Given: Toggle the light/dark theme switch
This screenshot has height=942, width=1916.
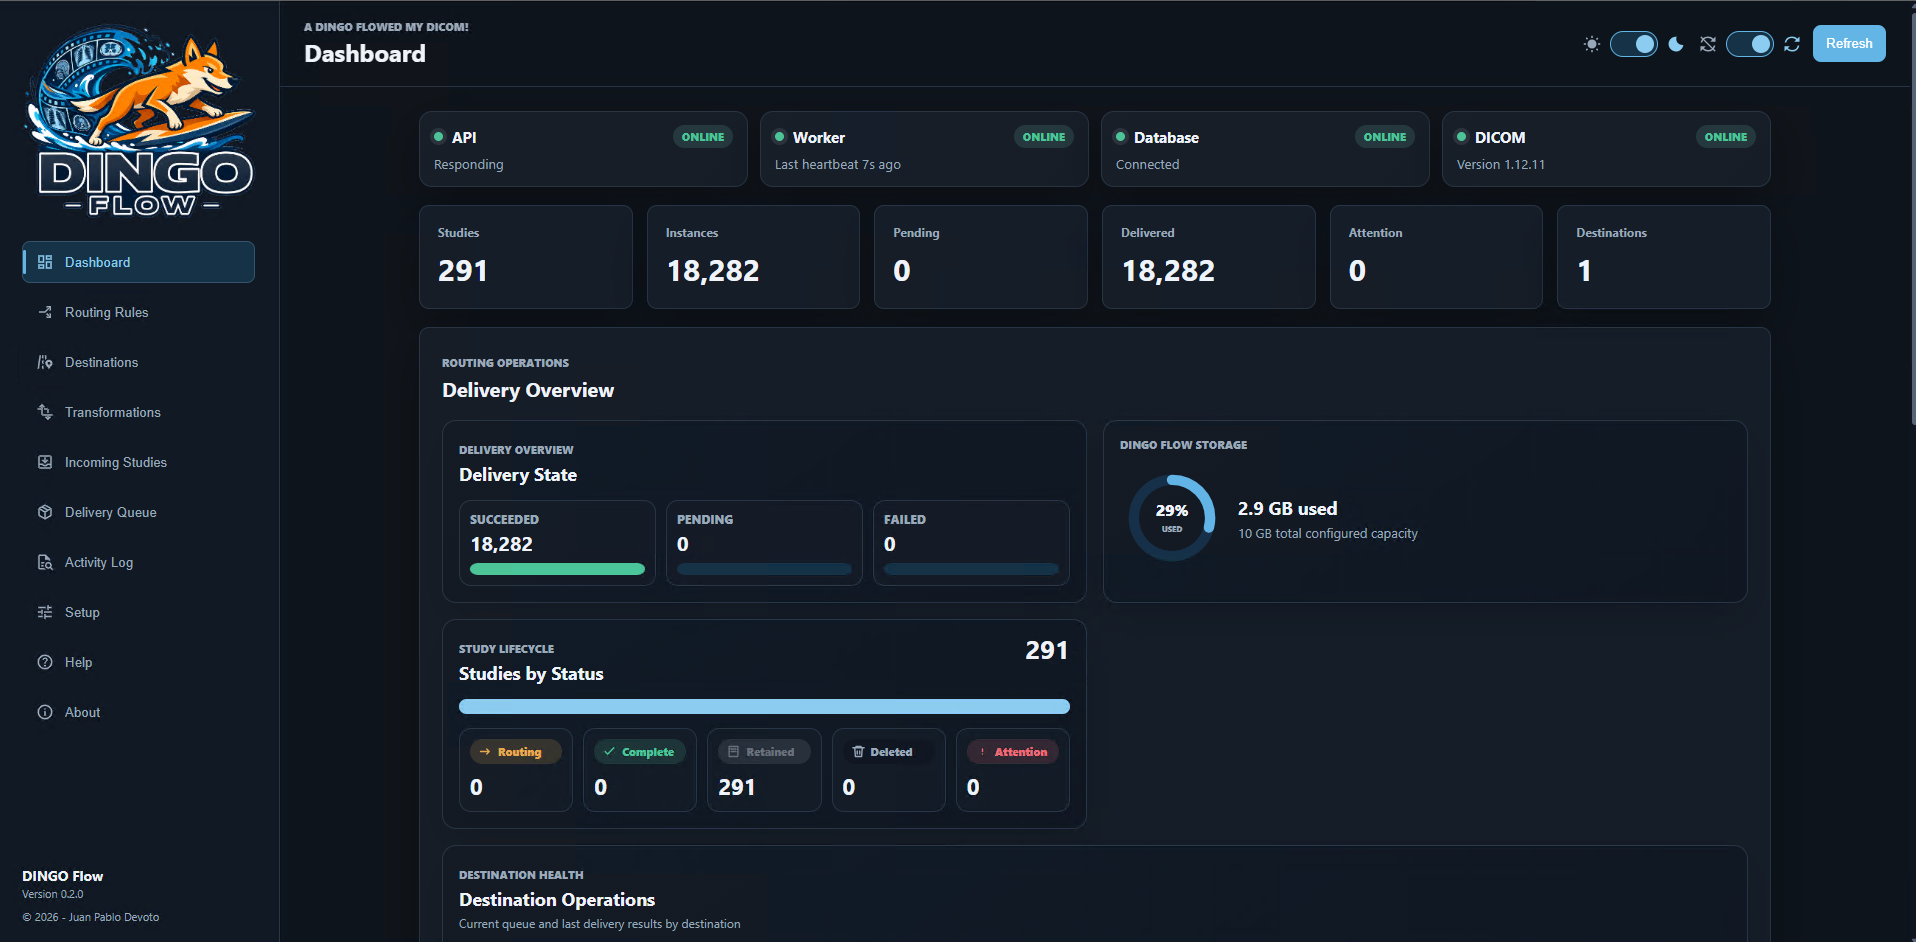Looking at the screenshot, I should click(x=1634, y=44).
